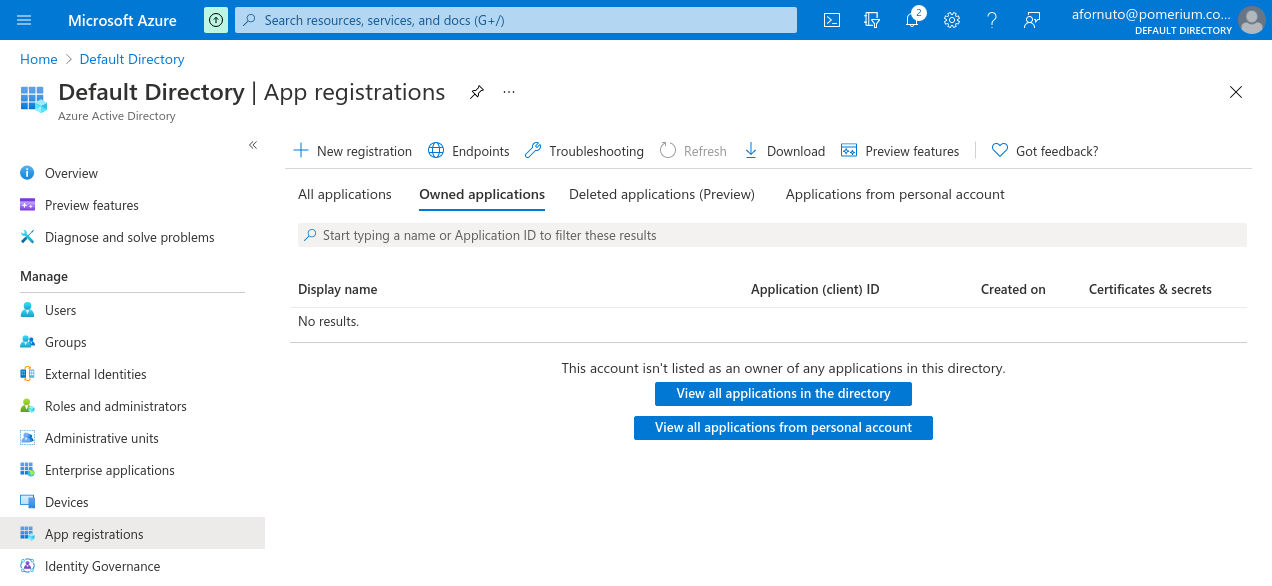
Task: Open the account avatar menu
Action: pyautogui.click(x=1252, y=20)
